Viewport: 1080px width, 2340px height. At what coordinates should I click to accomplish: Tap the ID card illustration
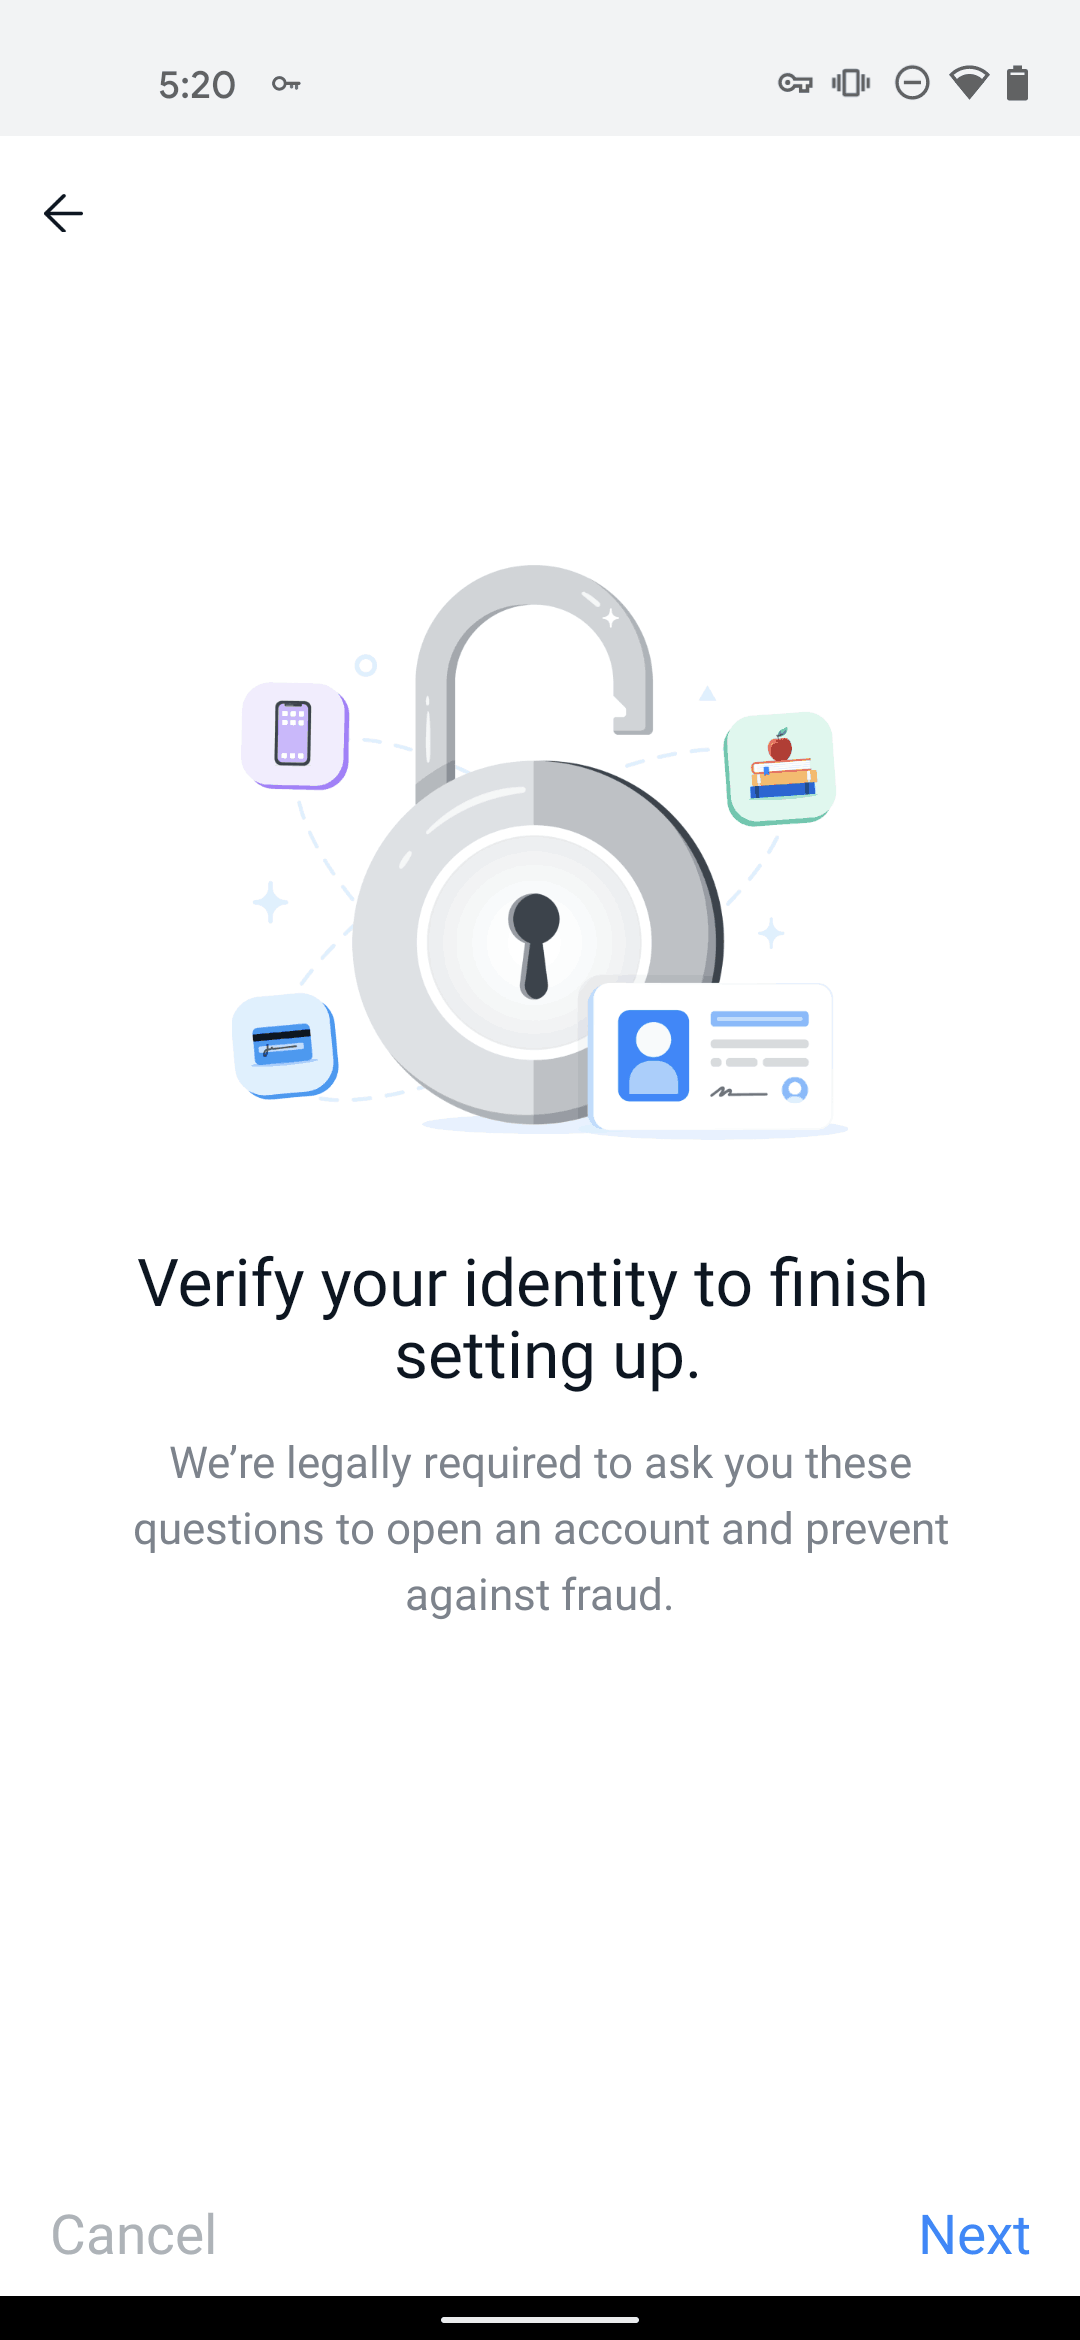pos(712,1060)
